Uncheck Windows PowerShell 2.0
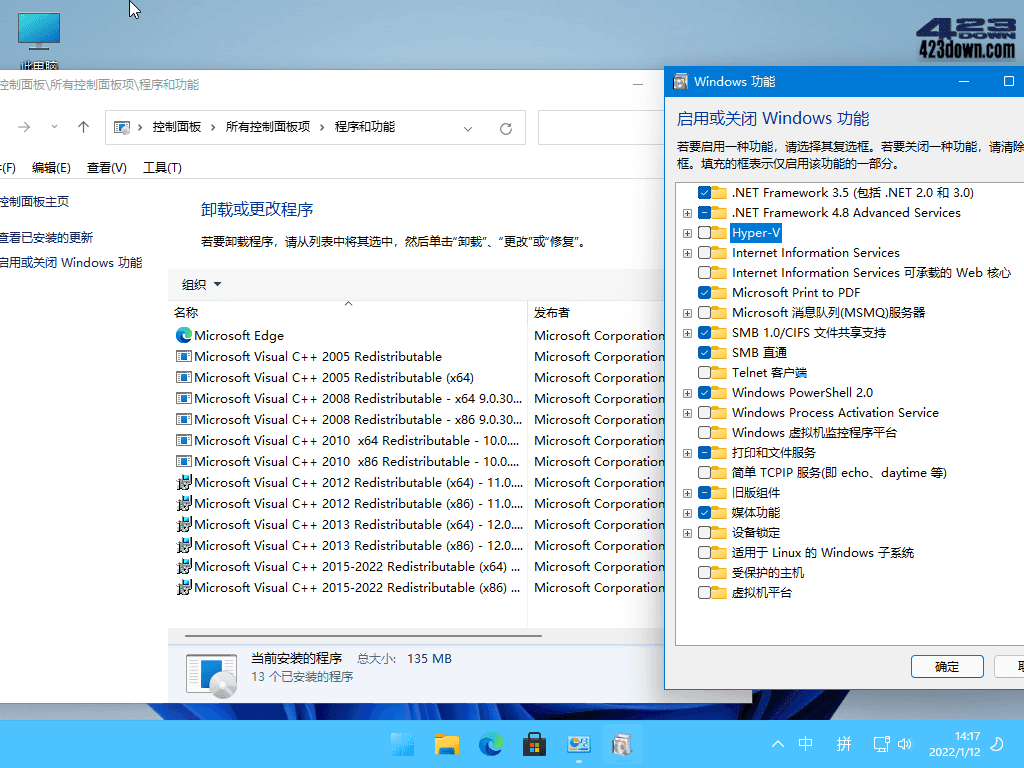Image resolution: width=1024 pixels, height=768 pixels. pyautogui.click(x=704, y=392)
